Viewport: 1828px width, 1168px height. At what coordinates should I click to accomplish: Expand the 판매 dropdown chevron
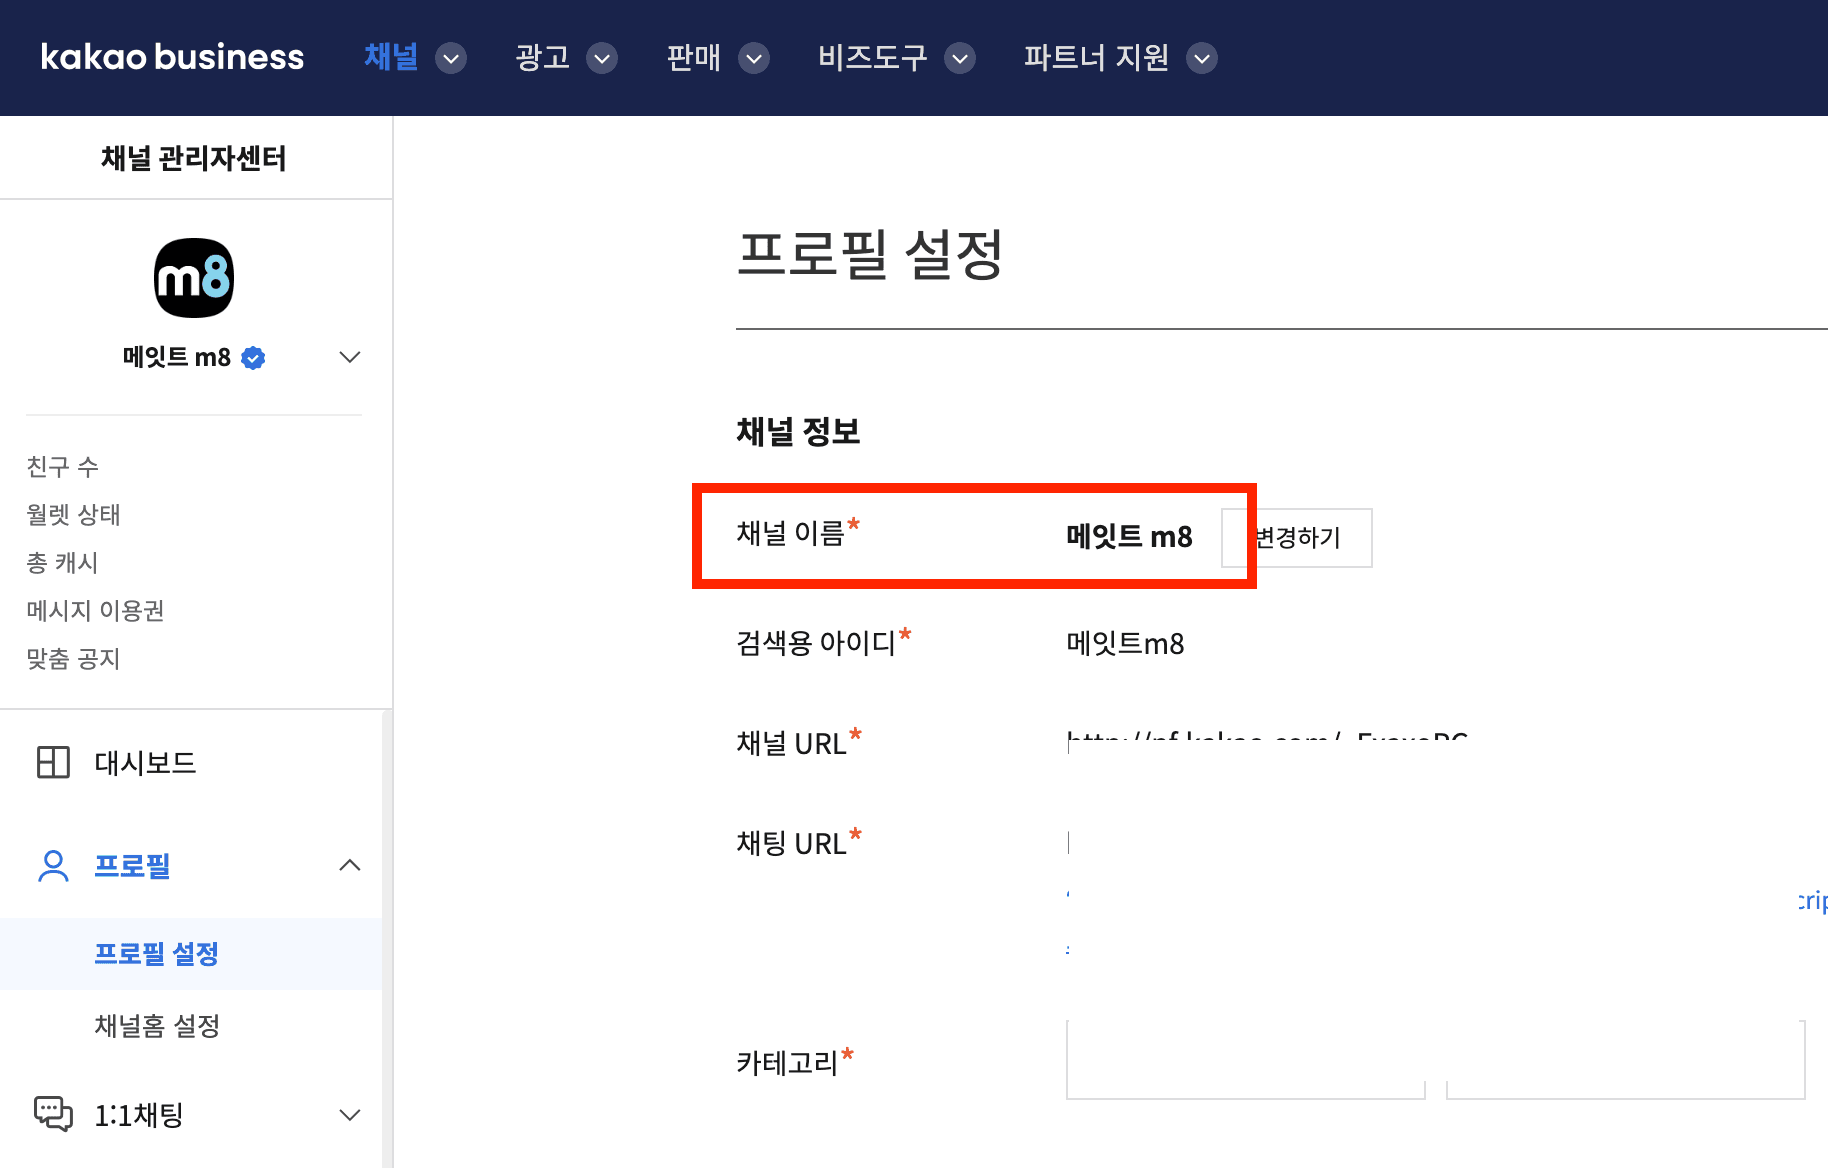[x=754, y=59]
